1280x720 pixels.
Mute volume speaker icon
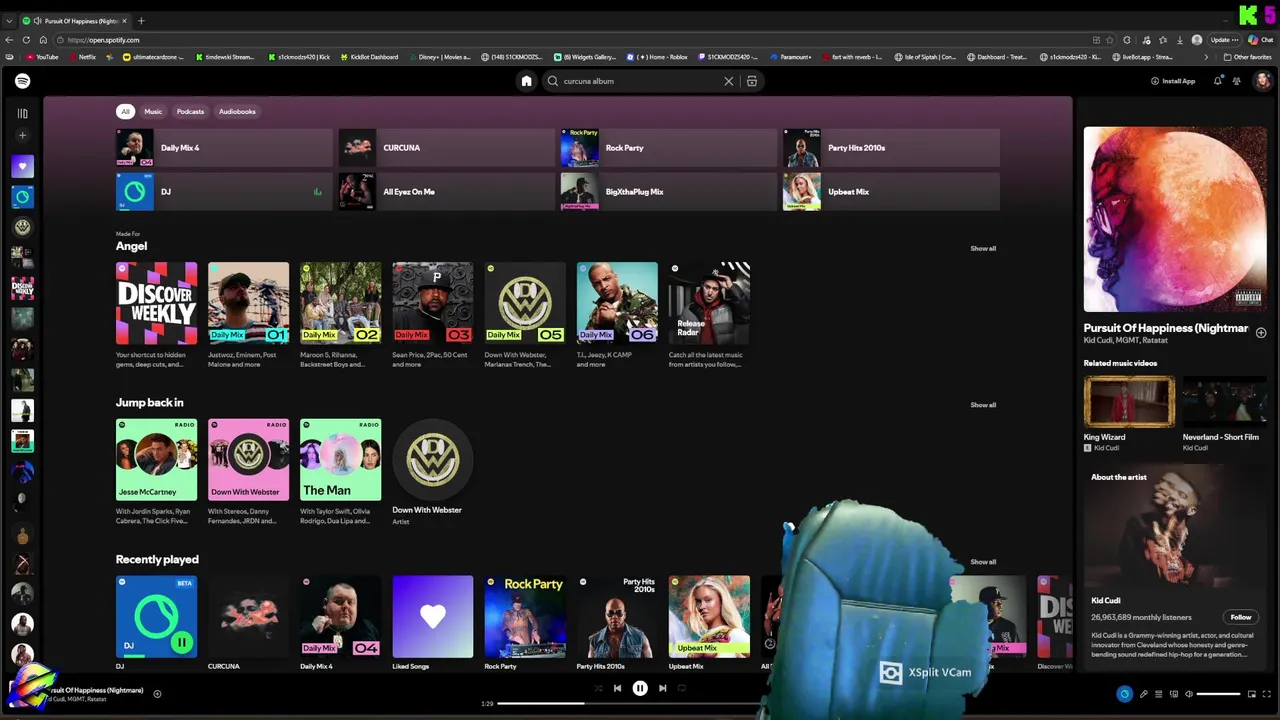1189,694
